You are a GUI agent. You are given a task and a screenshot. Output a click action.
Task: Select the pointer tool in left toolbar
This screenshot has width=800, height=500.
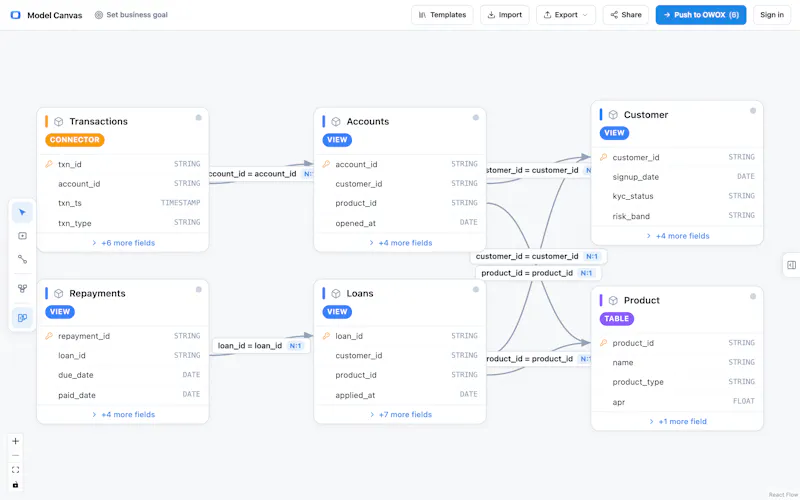tap(22, 212)
